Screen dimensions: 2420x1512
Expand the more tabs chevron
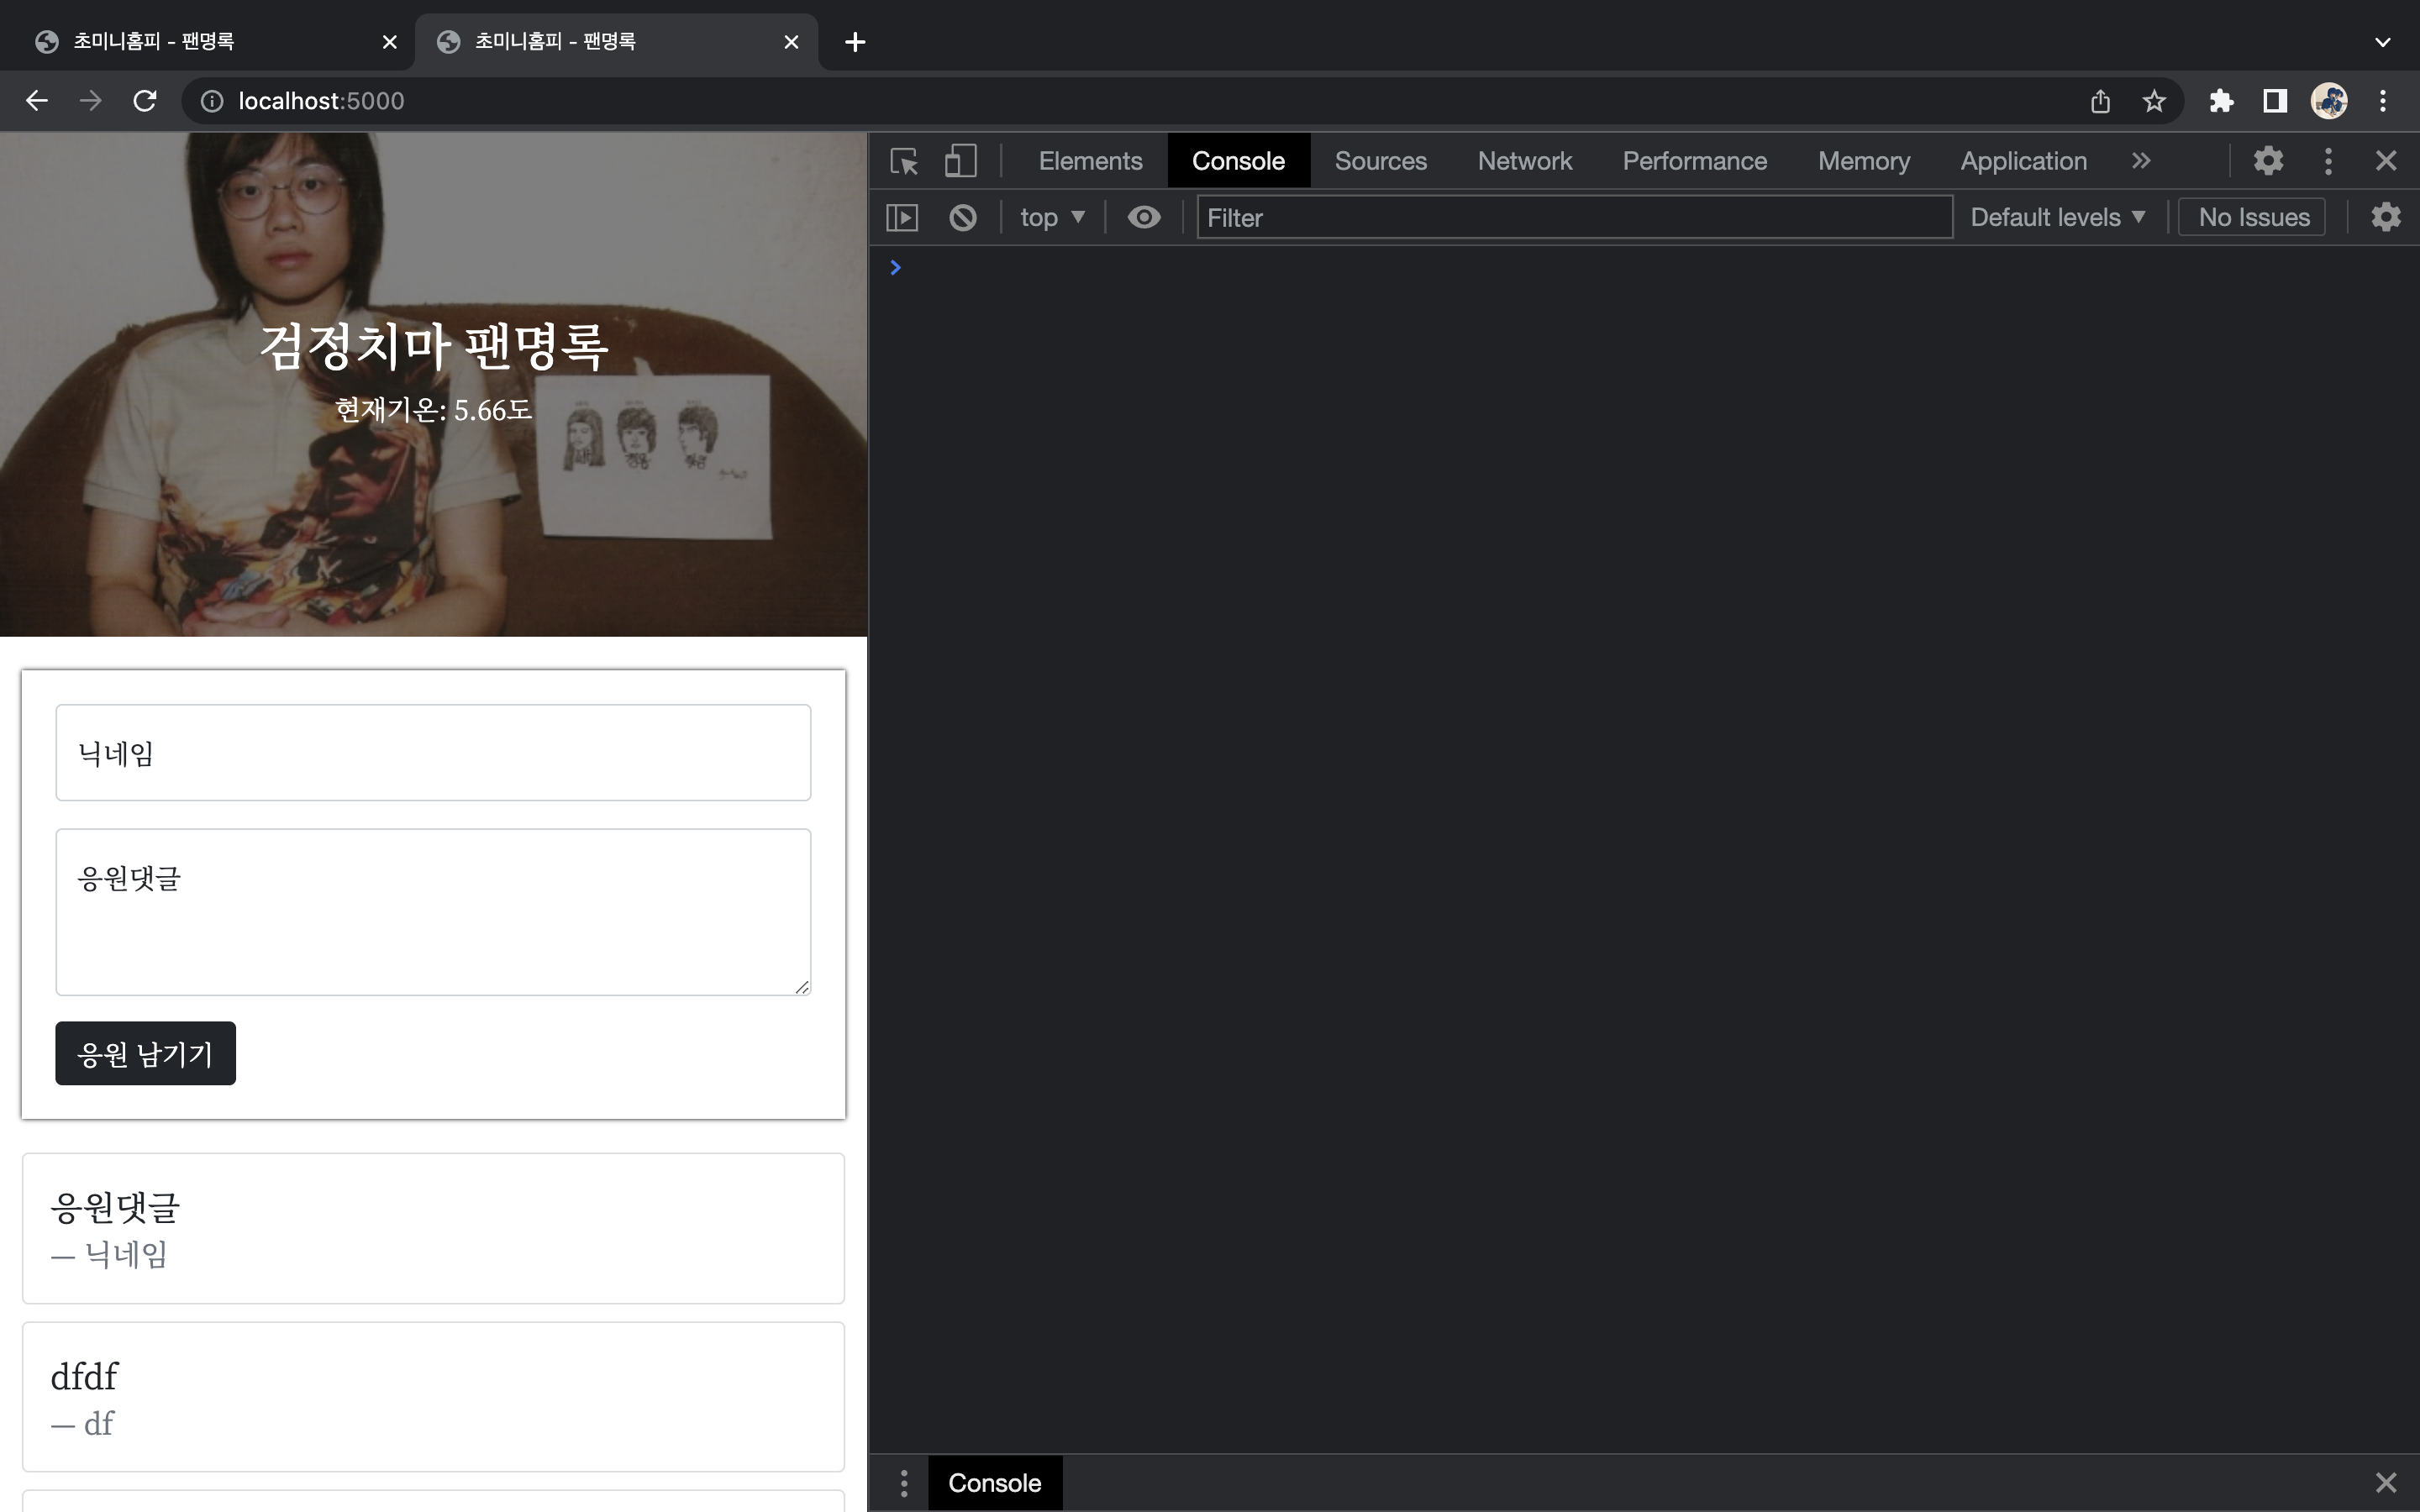(x=2140, y=161)
